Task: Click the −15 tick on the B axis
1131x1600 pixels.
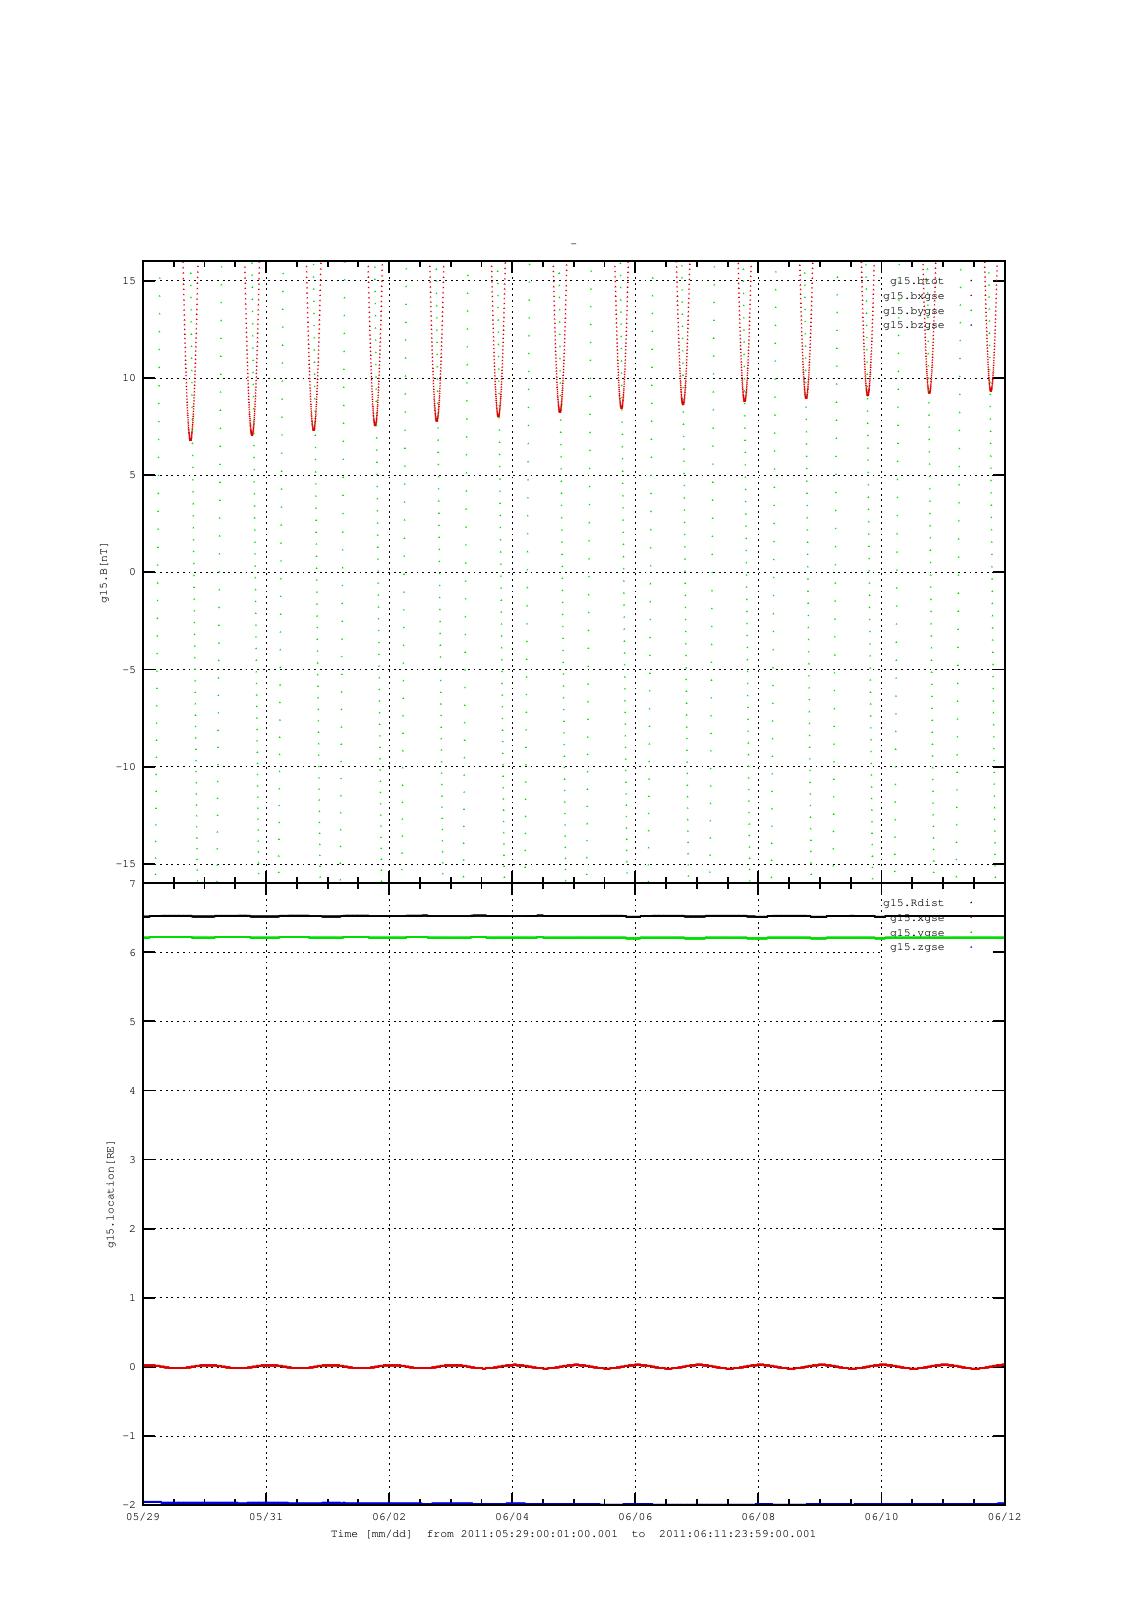Action: point(126,864)
